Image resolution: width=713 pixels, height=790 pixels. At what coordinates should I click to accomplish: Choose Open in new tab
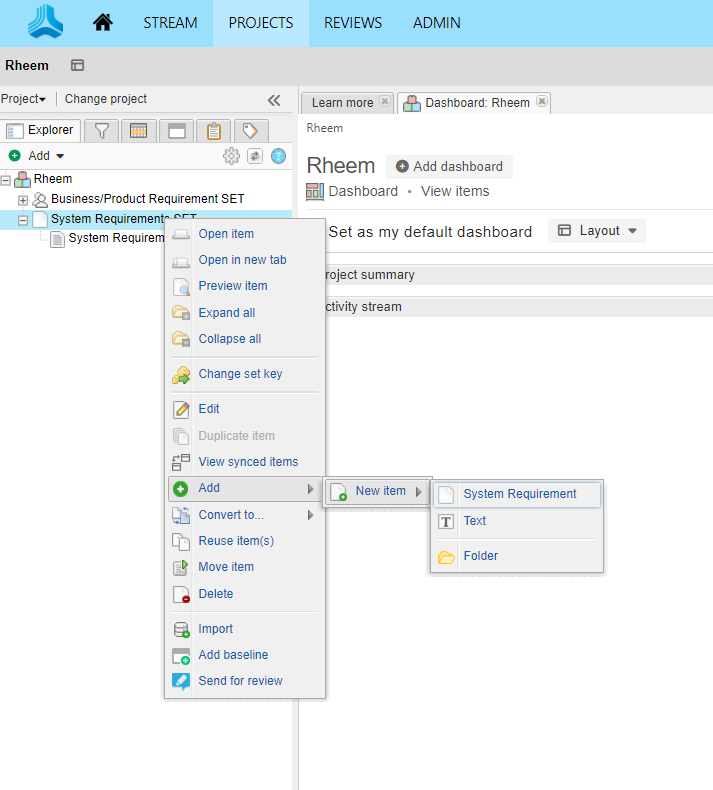244,260
